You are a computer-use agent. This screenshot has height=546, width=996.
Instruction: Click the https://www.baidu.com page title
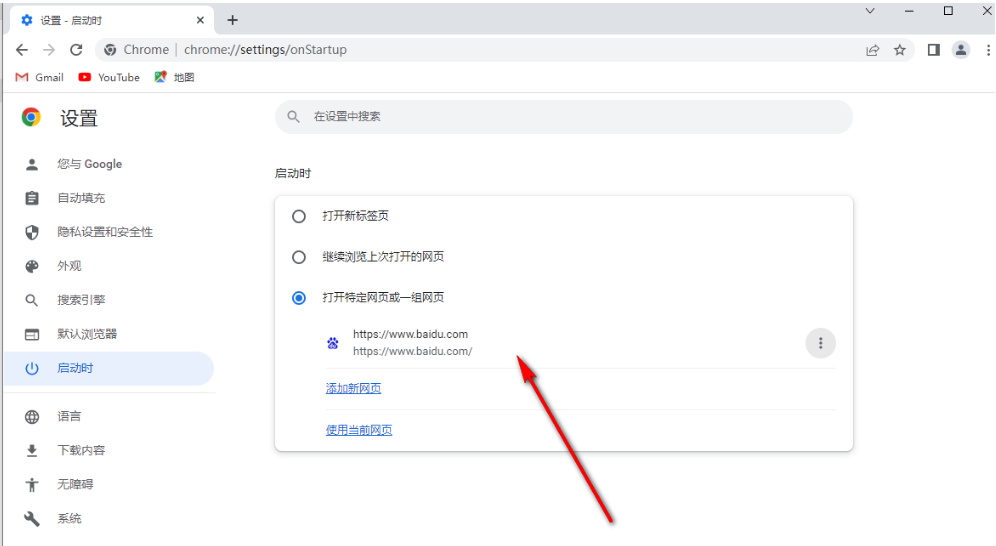pyautogui.click(x=410, y=334)
